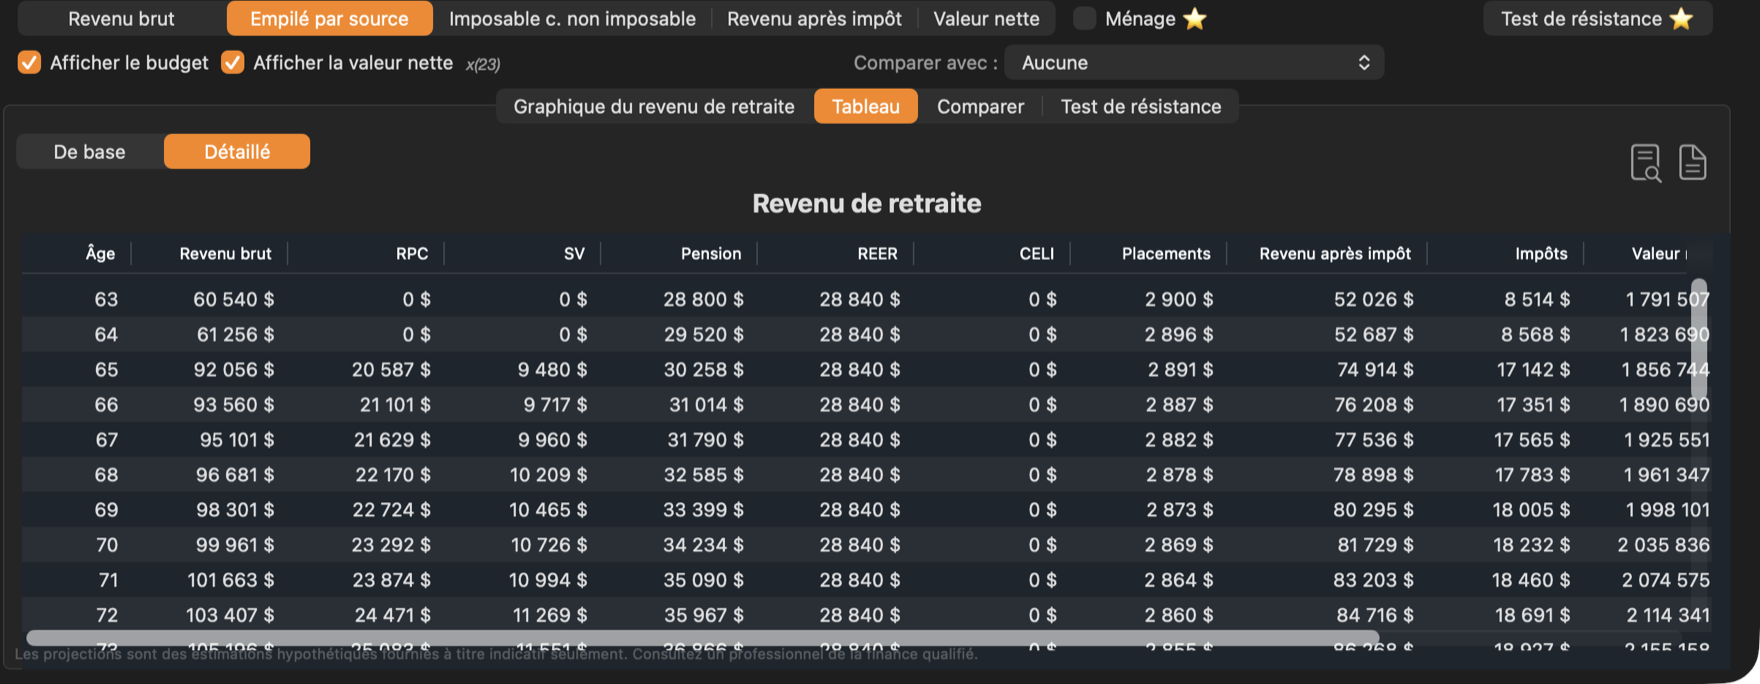The width and height of the screenshot is (1760, 684).
Task: Open the Comparer avec dropdown
Action: point(1194,62)
